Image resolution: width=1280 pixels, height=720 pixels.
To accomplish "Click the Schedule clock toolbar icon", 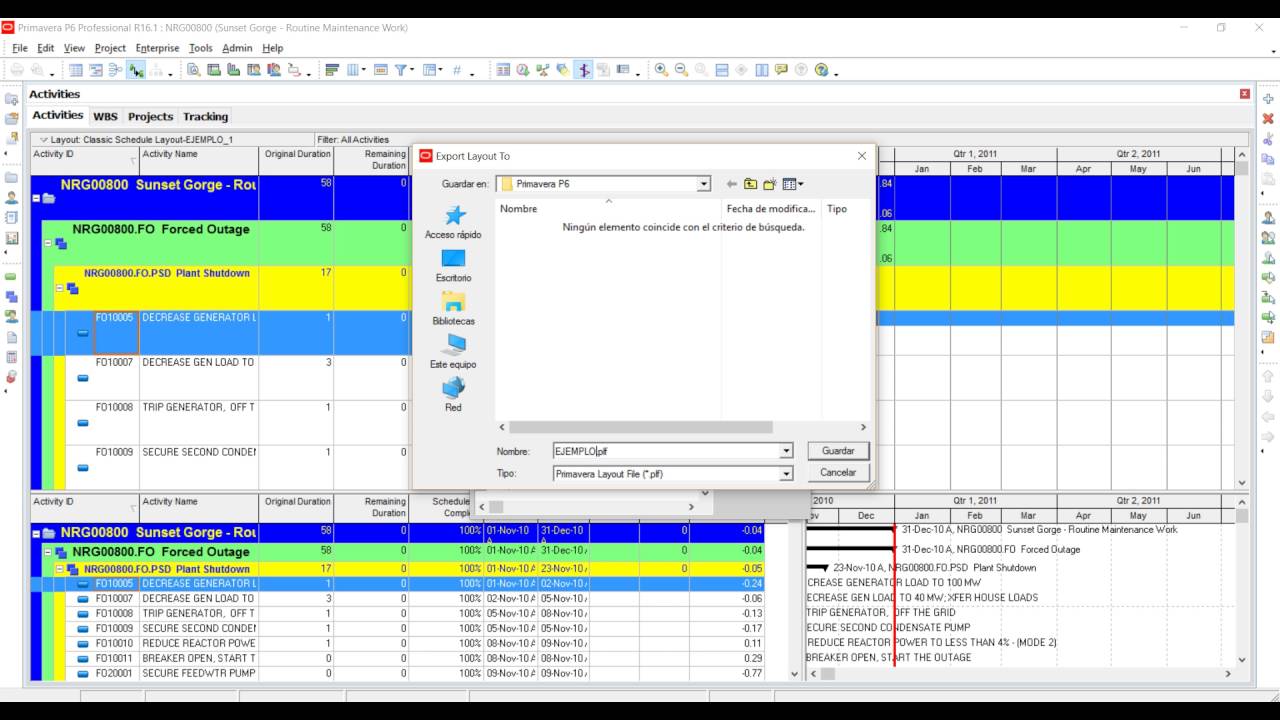I will pyautogui.click(x=523, y=70).
